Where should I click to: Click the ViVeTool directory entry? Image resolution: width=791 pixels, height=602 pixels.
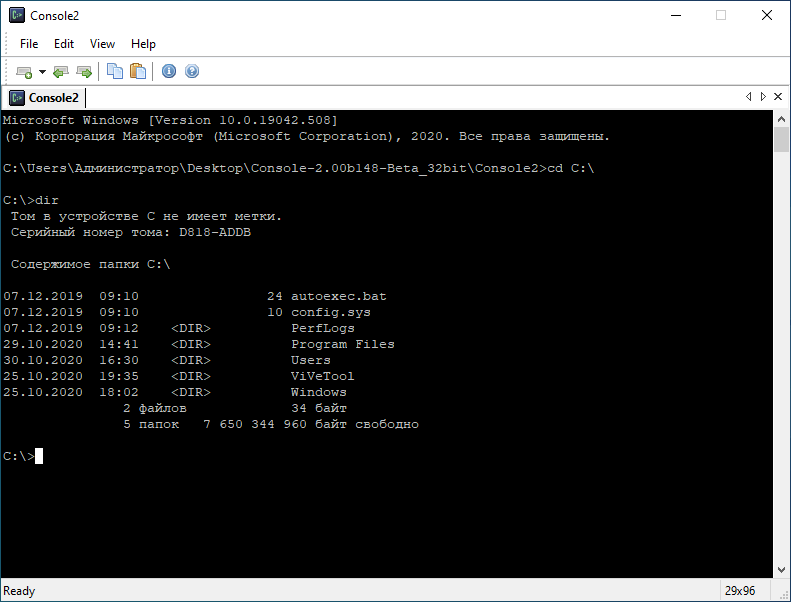tap(322, 376)
